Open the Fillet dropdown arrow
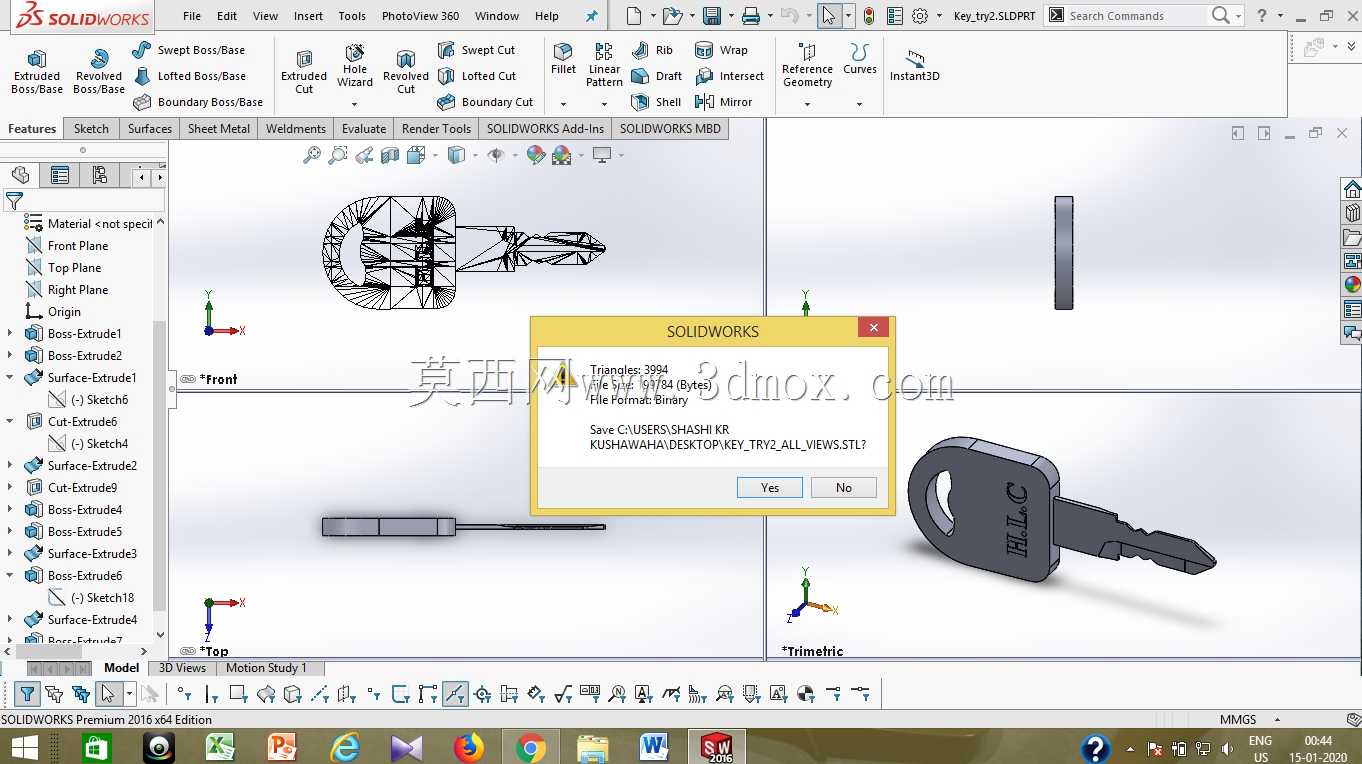This screenshot has width=1362, height=764. tap(563, 104)
